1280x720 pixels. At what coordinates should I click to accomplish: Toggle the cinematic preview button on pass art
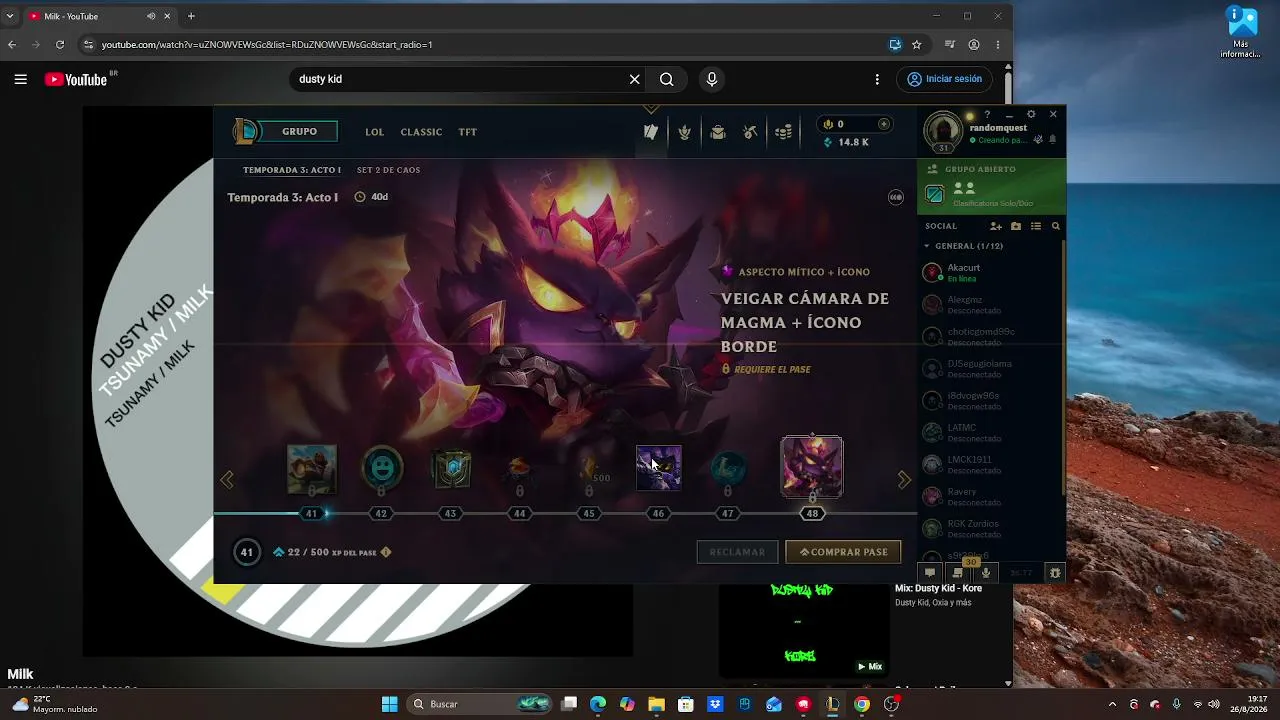[x=896, y=197]
